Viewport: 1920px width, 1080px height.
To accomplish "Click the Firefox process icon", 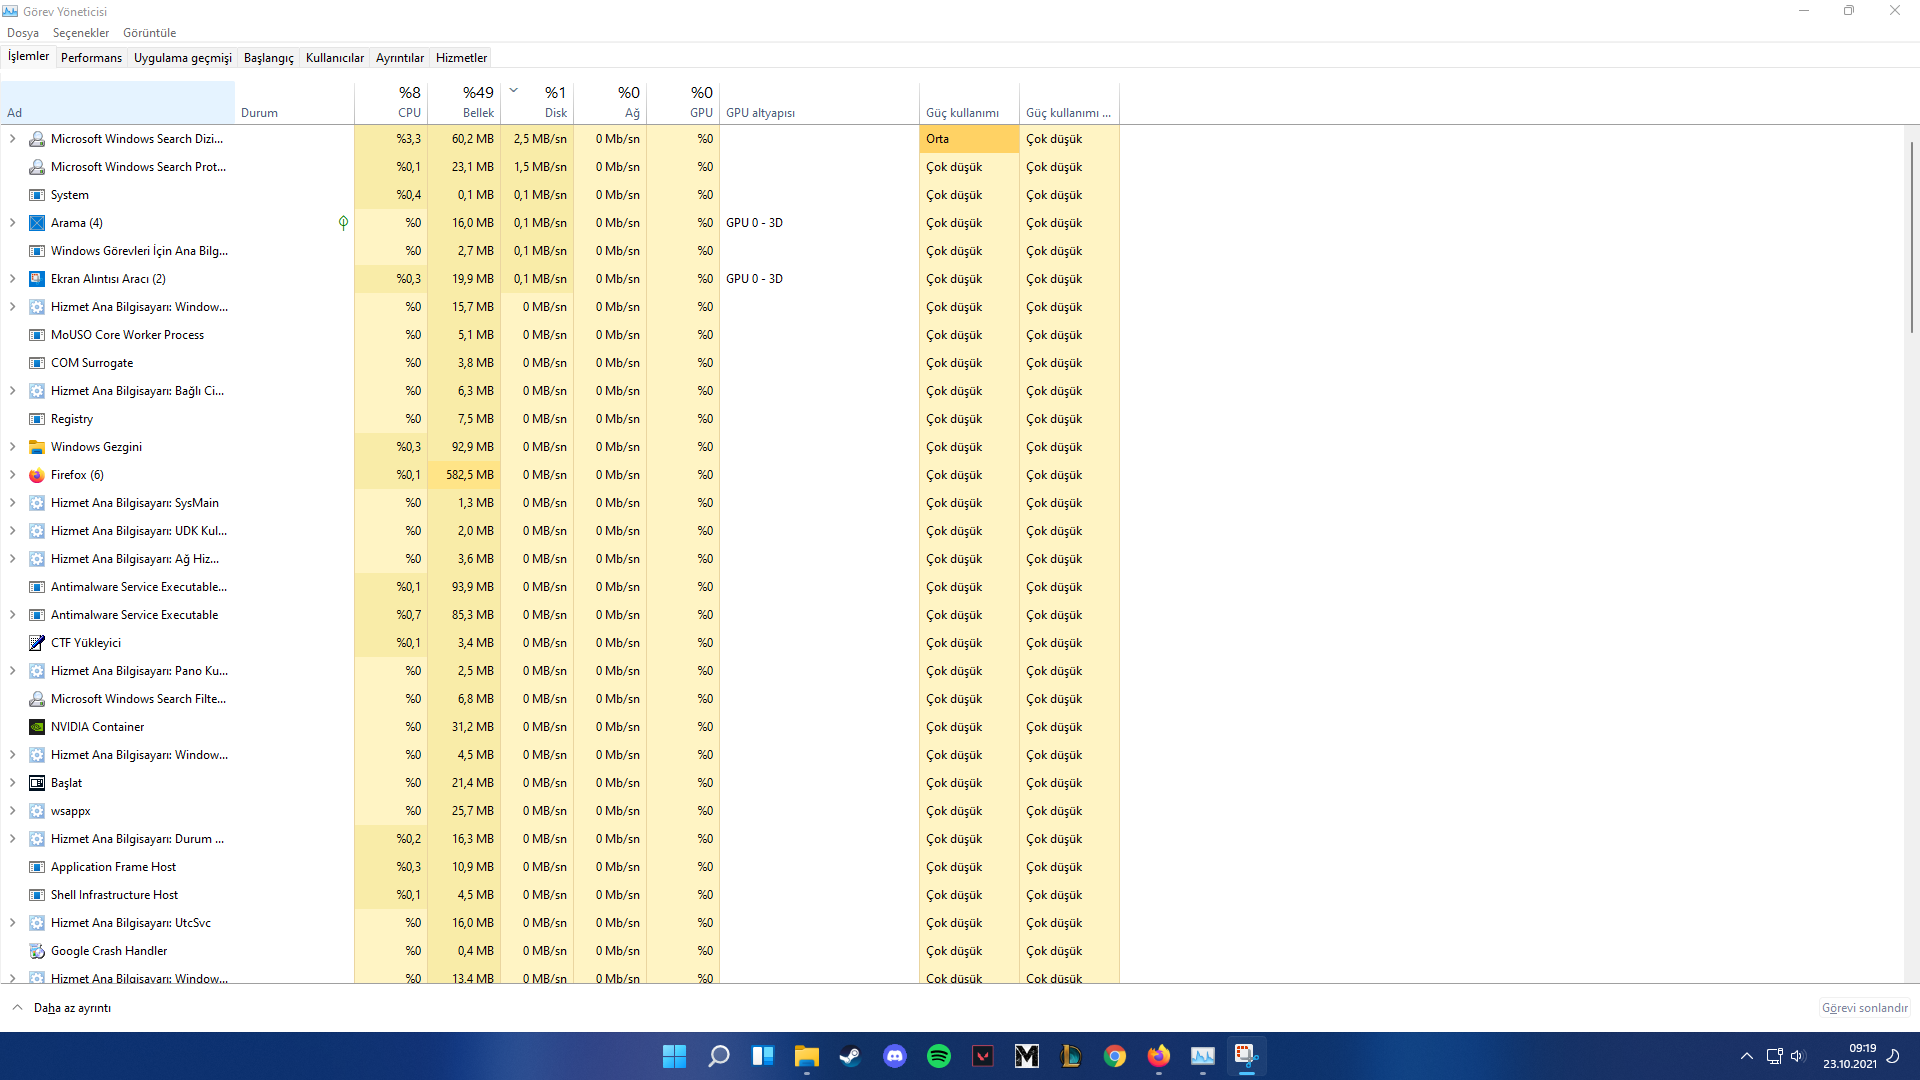I will pyautogui.click(x=37, y=475).
